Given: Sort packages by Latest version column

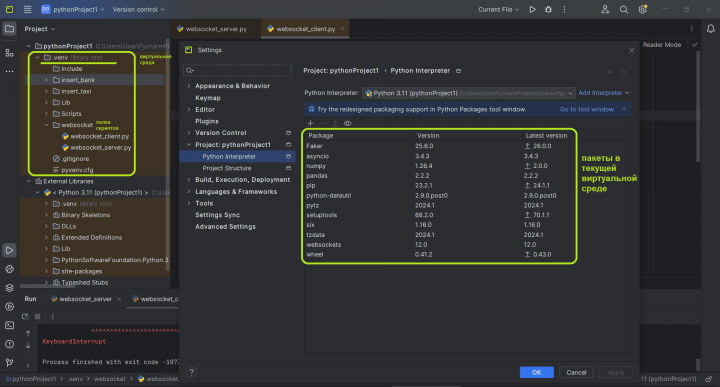Looking at the screenshot, I should point(546,135).
